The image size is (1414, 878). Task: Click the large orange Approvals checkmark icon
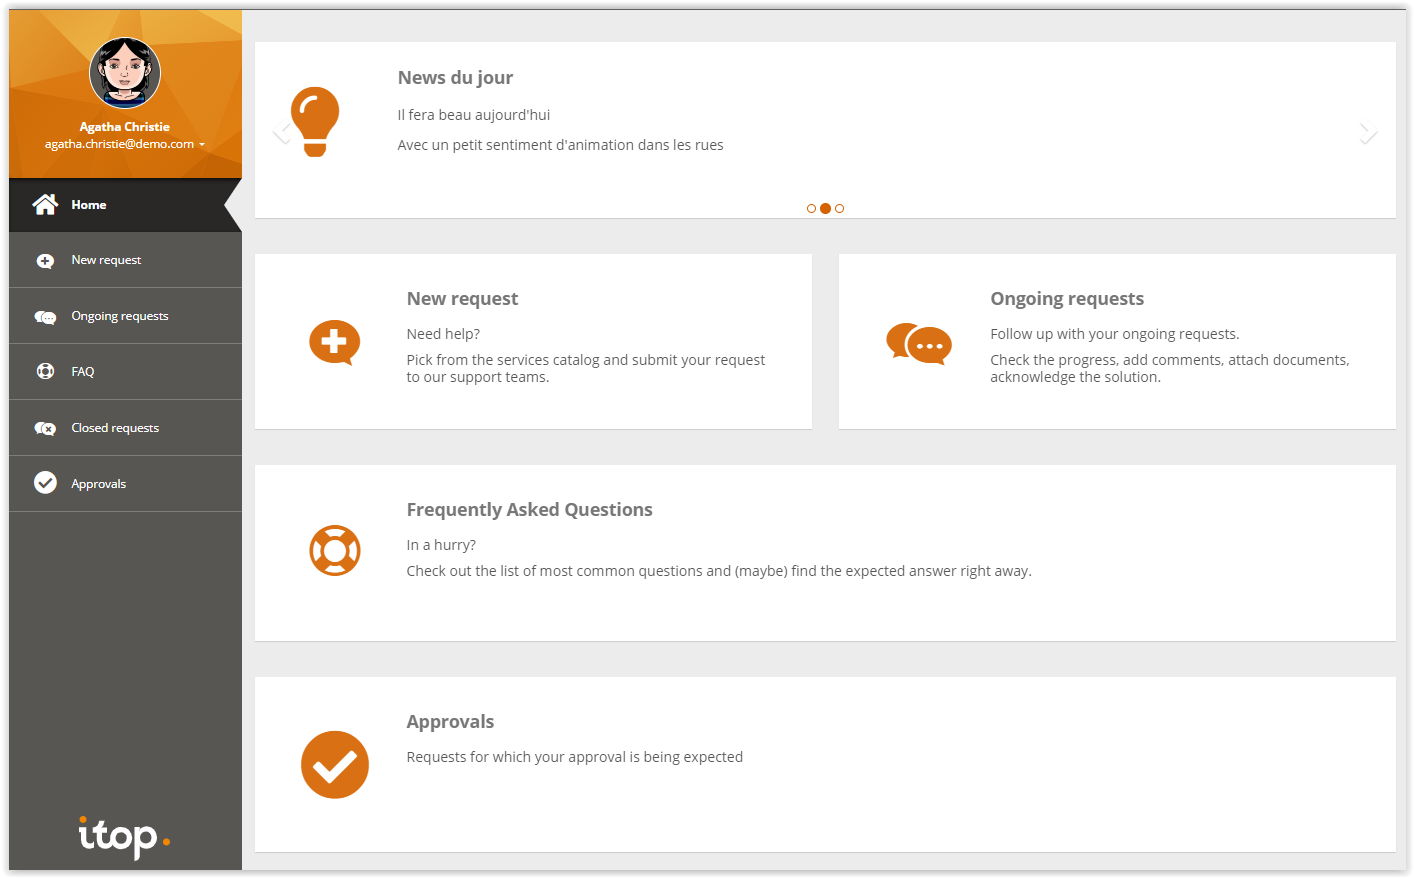click(335, 765)
